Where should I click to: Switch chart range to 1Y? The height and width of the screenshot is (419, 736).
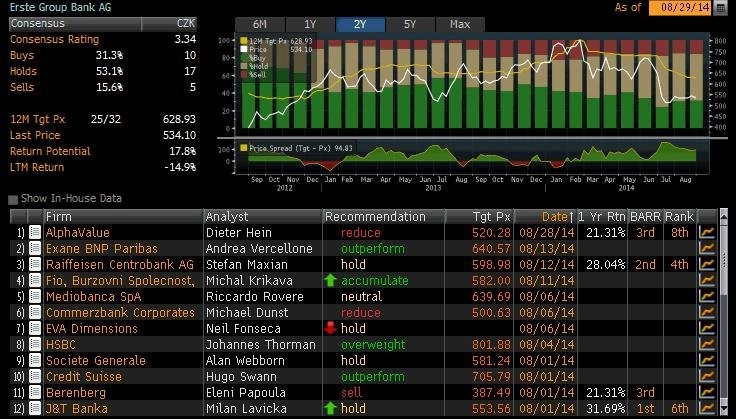pos(310,24)
